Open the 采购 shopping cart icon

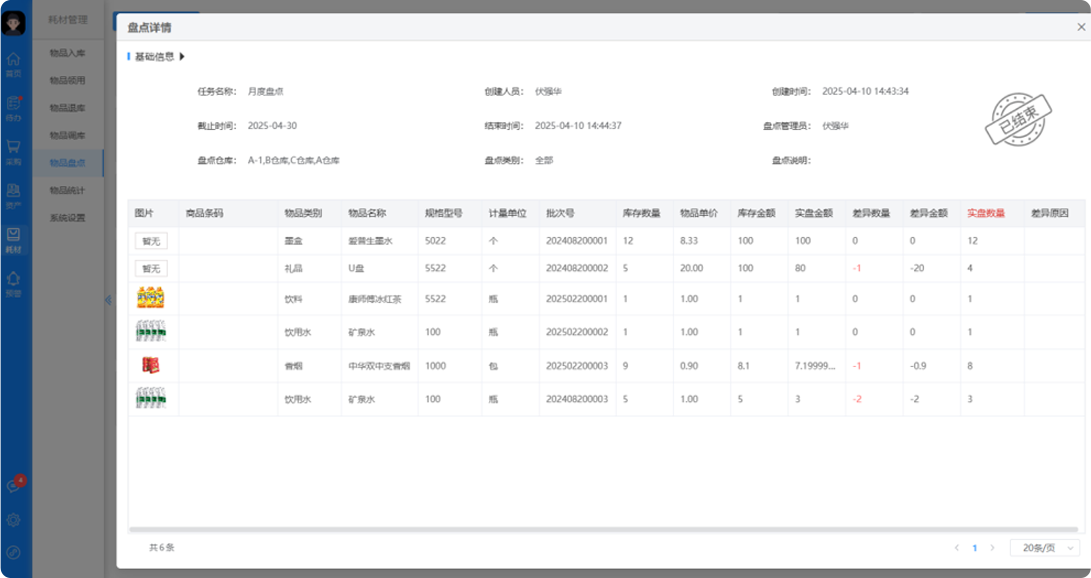[x=14, y=150]
